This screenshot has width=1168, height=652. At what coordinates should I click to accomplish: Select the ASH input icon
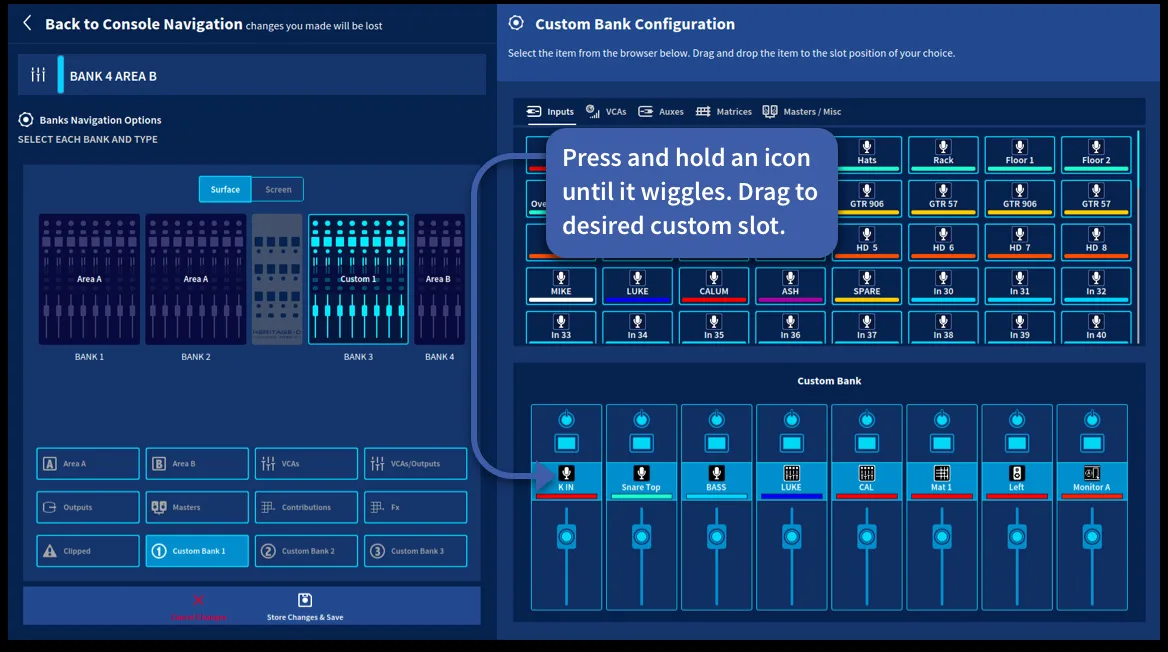click(x=790, y=285)
